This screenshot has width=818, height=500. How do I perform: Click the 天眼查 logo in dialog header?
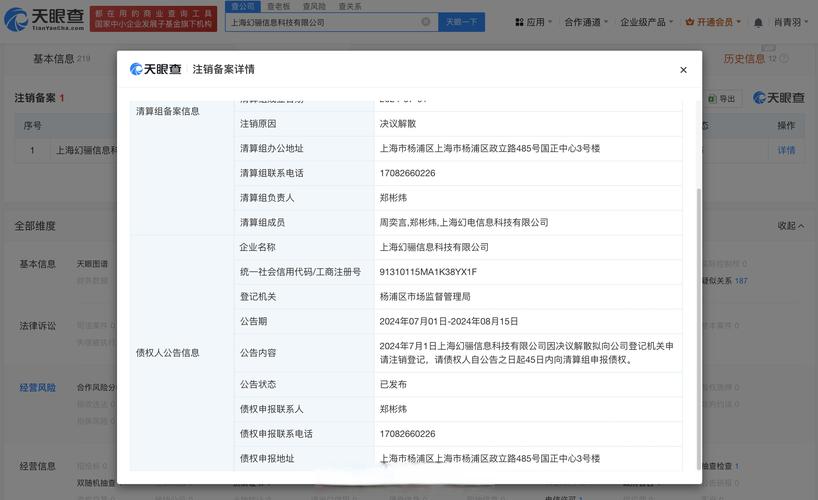coord(155,70)
